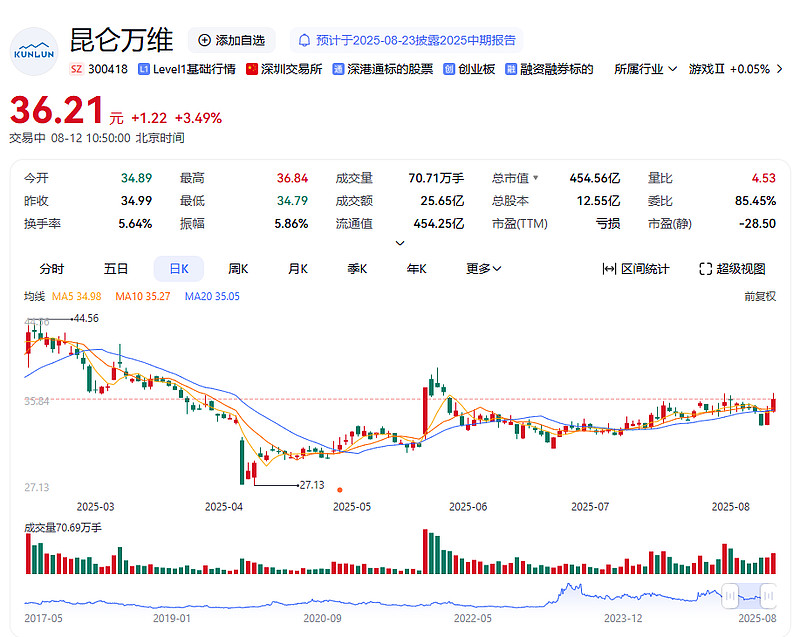Screen dimensions: 800x637
Task: Click the 27.13 low price marker
Action: [312, 485]
